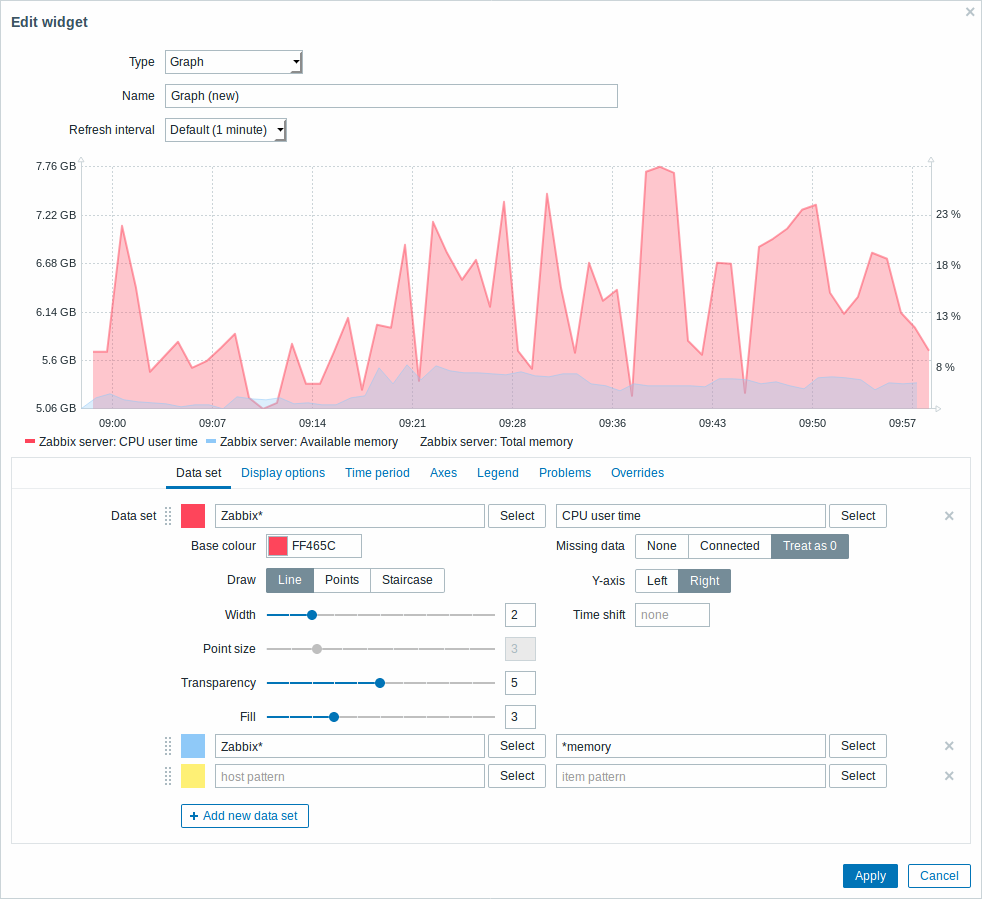The width and height of the screenshot is (982, 899).
Task: Remove the empty host pattern data set
Action: pos(949,776)
